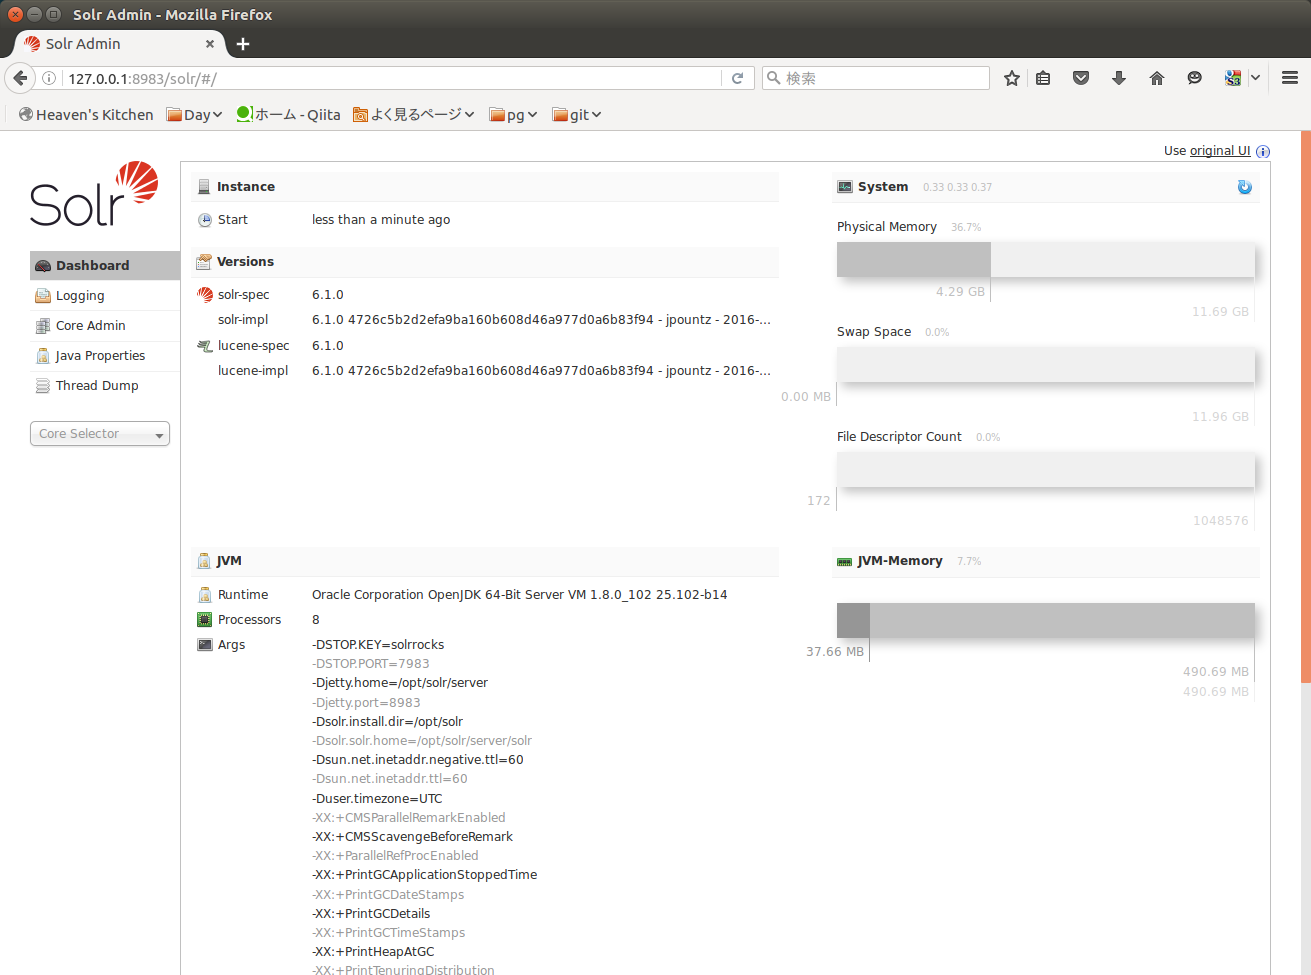Expand the Day bookmarks folder

[x=194, y=114]
